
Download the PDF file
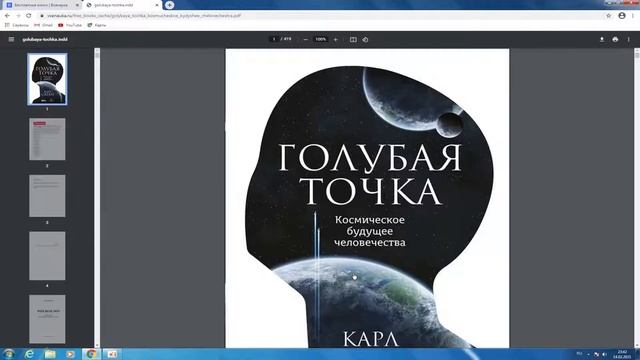coord(602,39)
